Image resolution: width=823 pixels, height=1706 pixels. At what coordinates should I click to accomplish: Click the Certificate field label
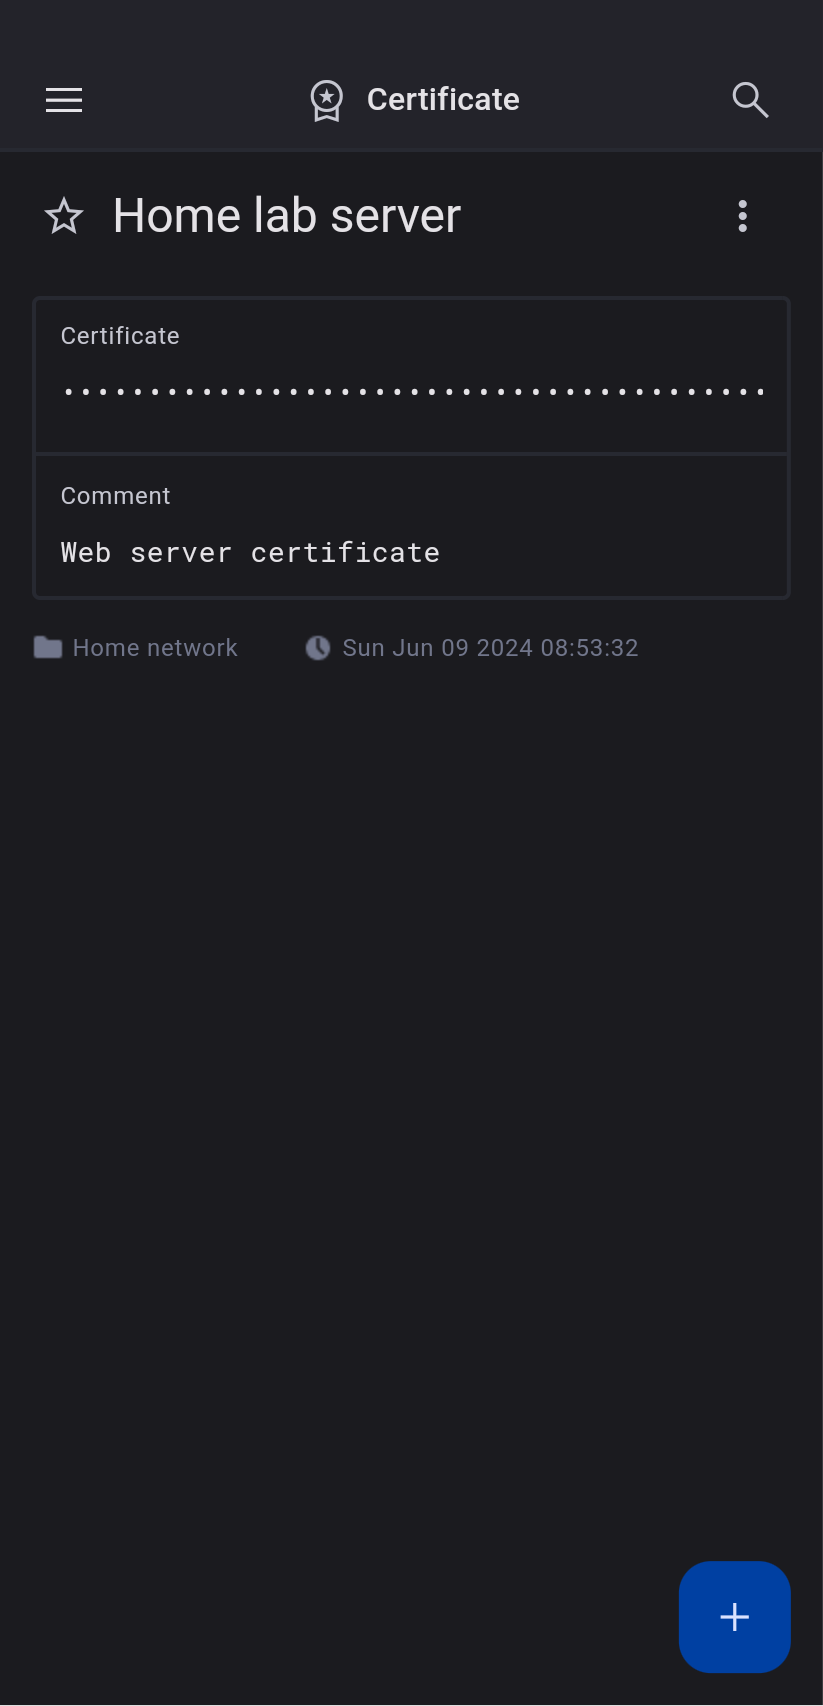[120, 336]
